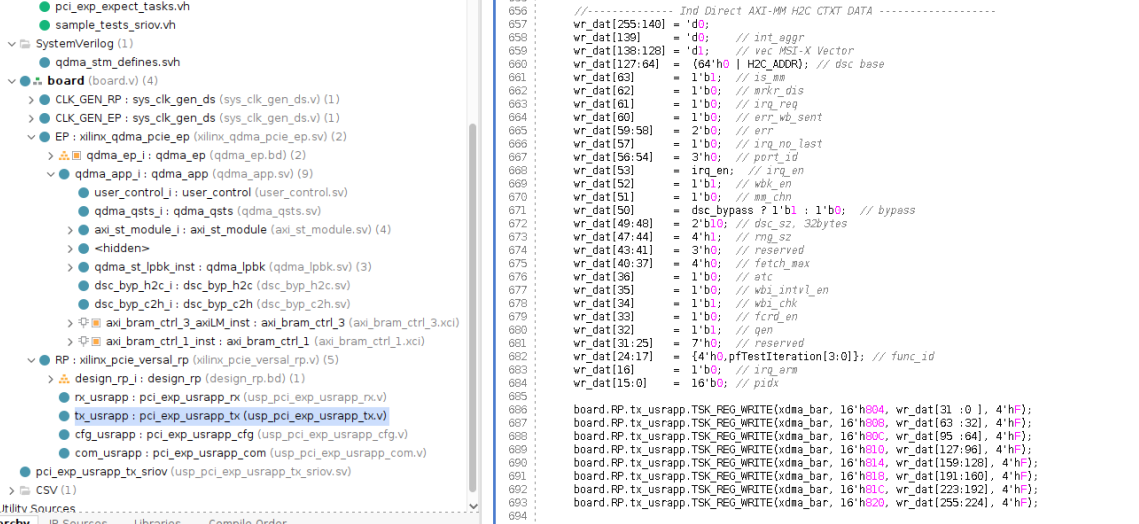This screenshot has width=1139, height=524.
Task: Click the CSV folder icon
Action: (x=25, y=490)
